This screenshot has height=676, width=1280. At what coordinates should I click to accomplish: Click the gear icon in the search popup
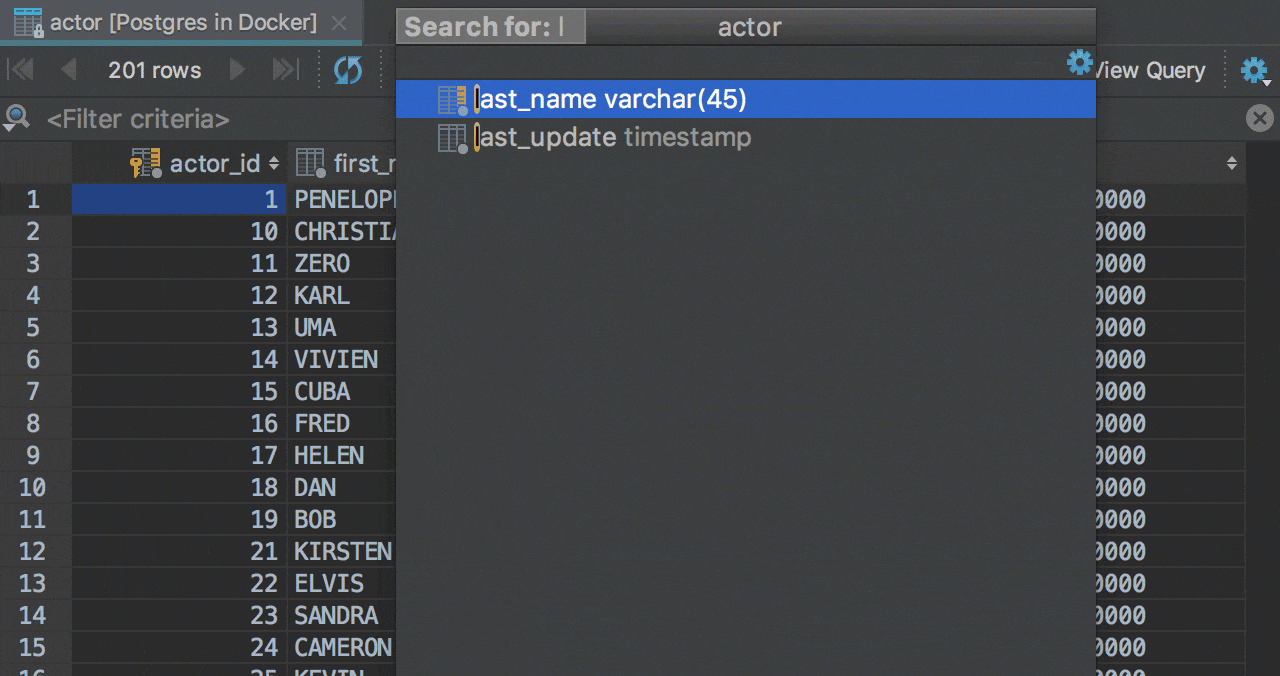click(1079, 63)
